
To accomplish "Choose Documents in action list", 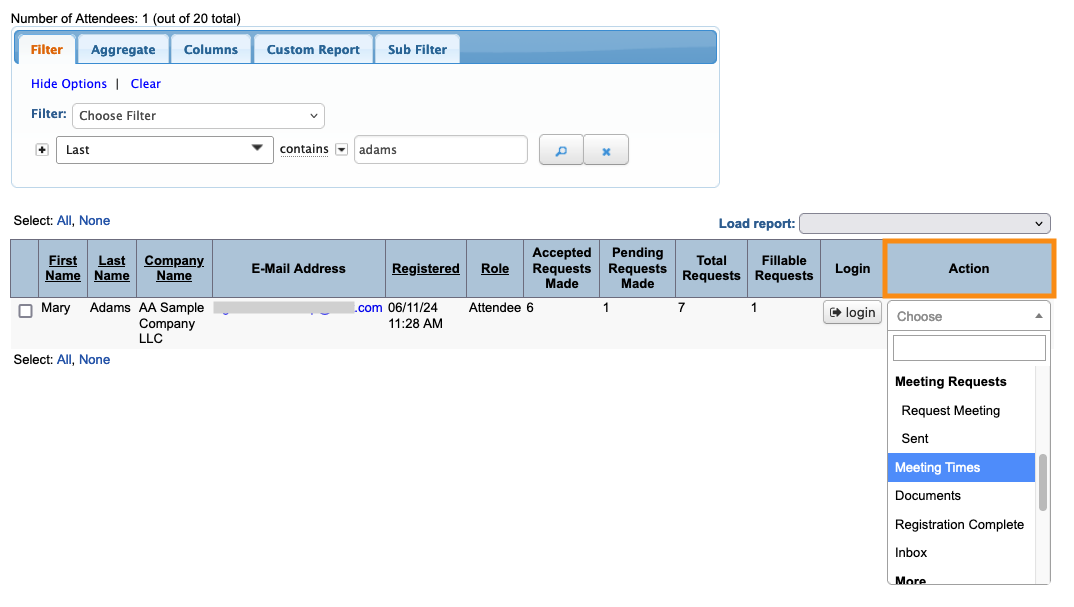I will click(x=961, y=495).
